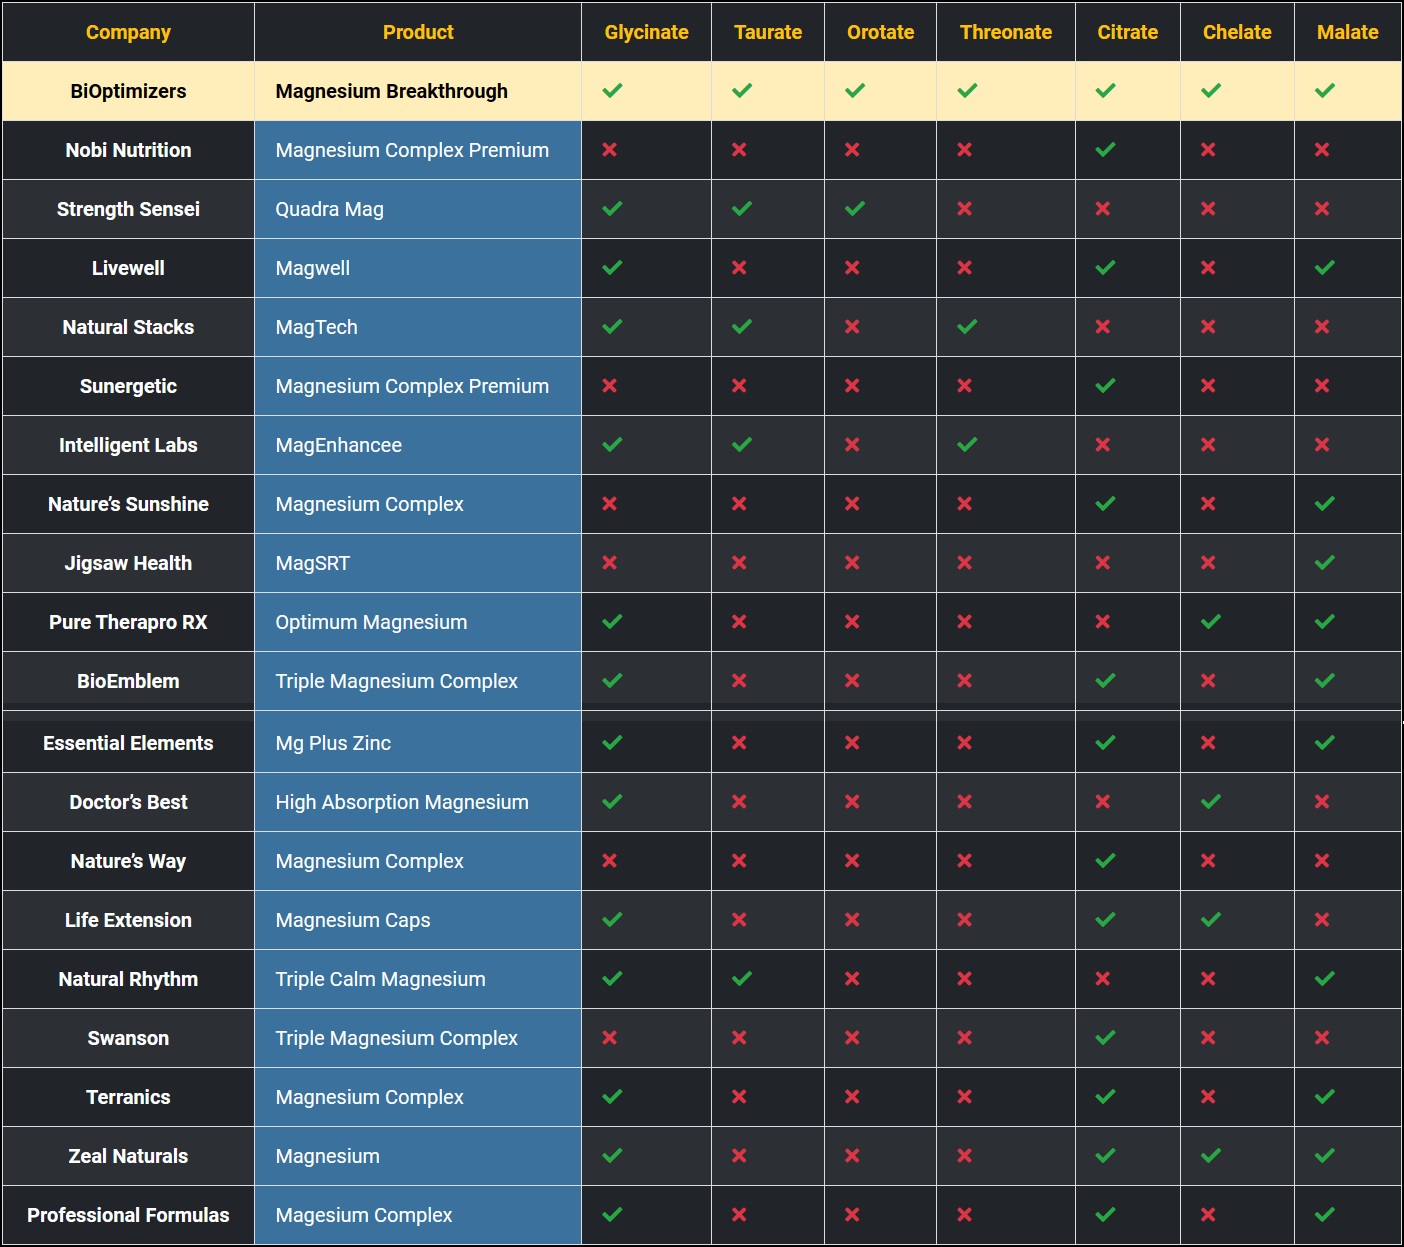Click the Malate checkmark in Terranics row
This screenshot has width=1404, height=1247.
tap(1325, 1097)
